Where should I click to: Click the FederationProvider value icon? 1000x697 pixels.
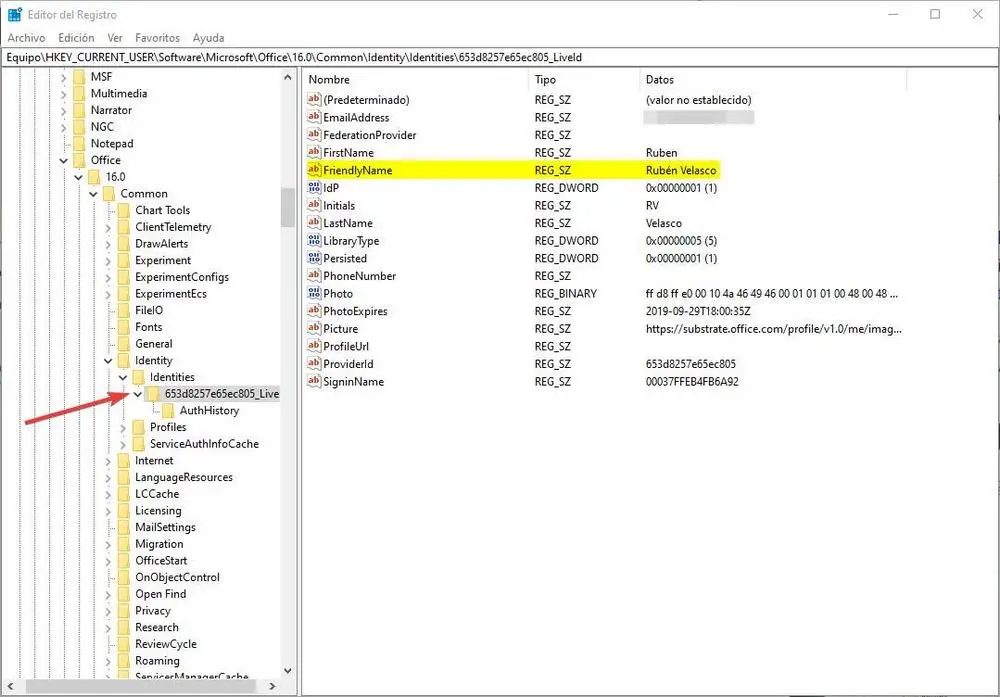[314, 135]
